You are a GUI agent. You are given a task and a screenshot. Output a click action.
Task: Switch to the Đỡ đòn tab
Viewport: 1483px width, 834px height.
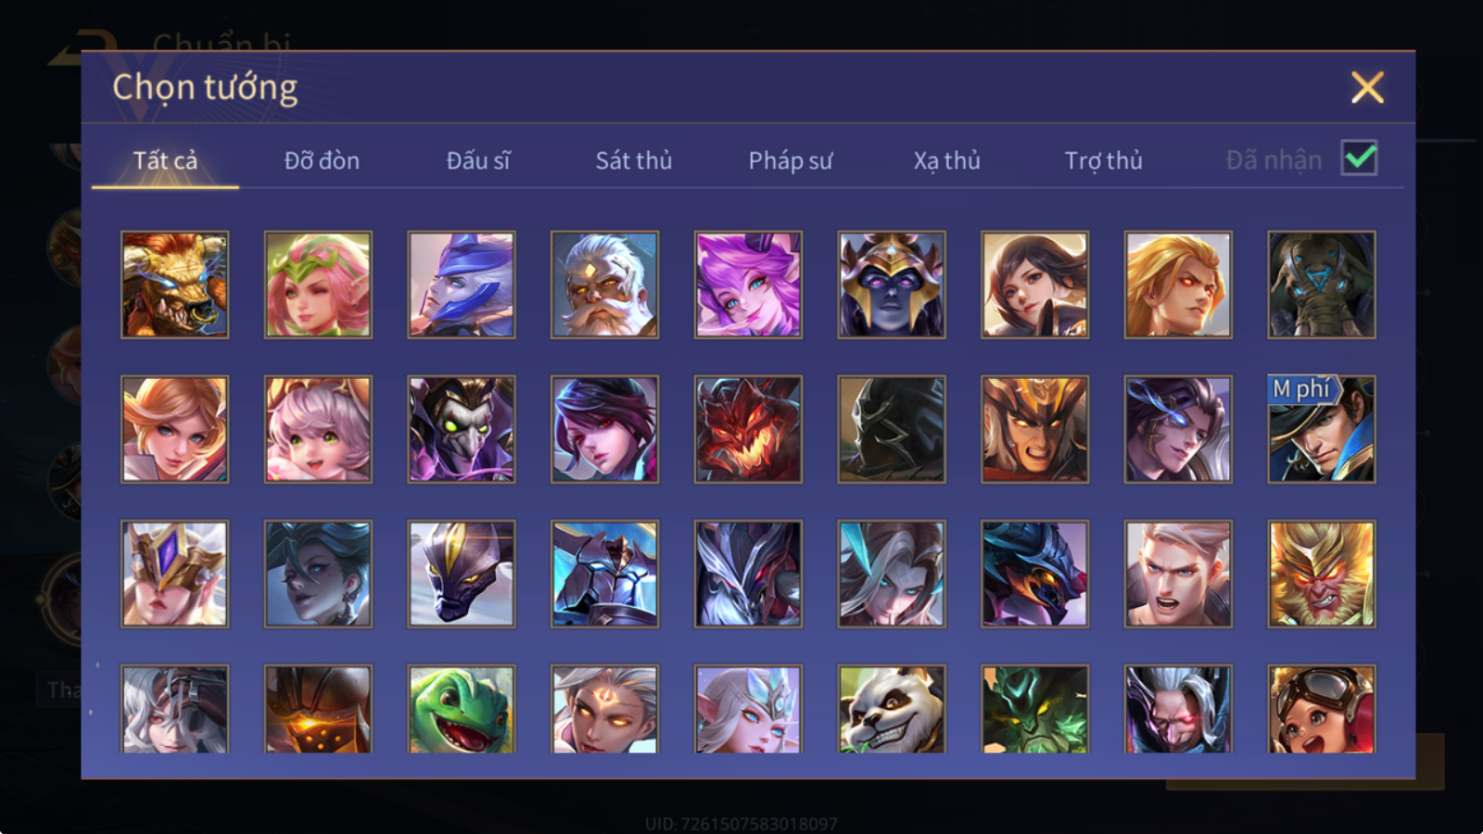point(321,160)
